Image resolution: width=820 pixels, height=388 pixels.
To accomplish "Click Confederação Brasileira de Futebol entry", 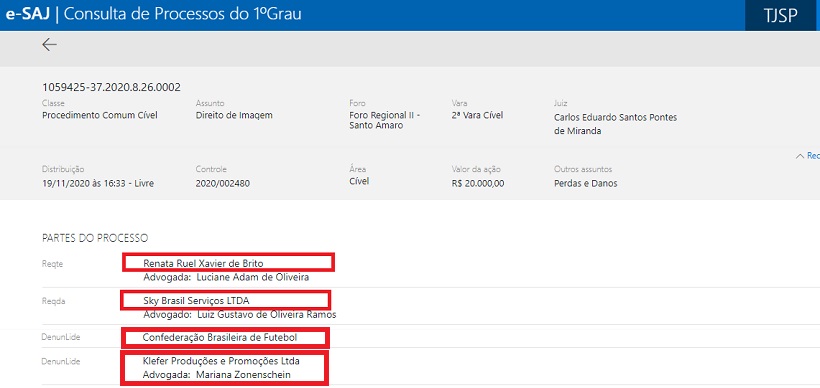I will click(220, 338).
